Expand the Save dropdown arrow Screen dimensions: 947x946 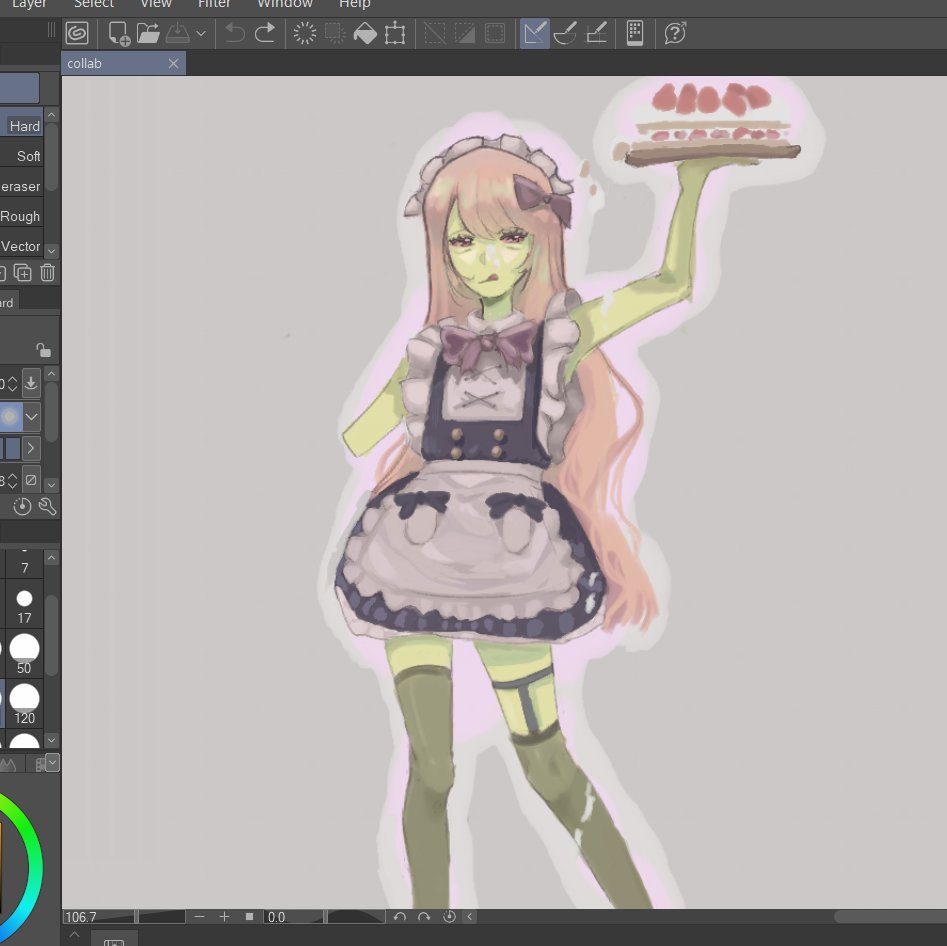point(201,34)
